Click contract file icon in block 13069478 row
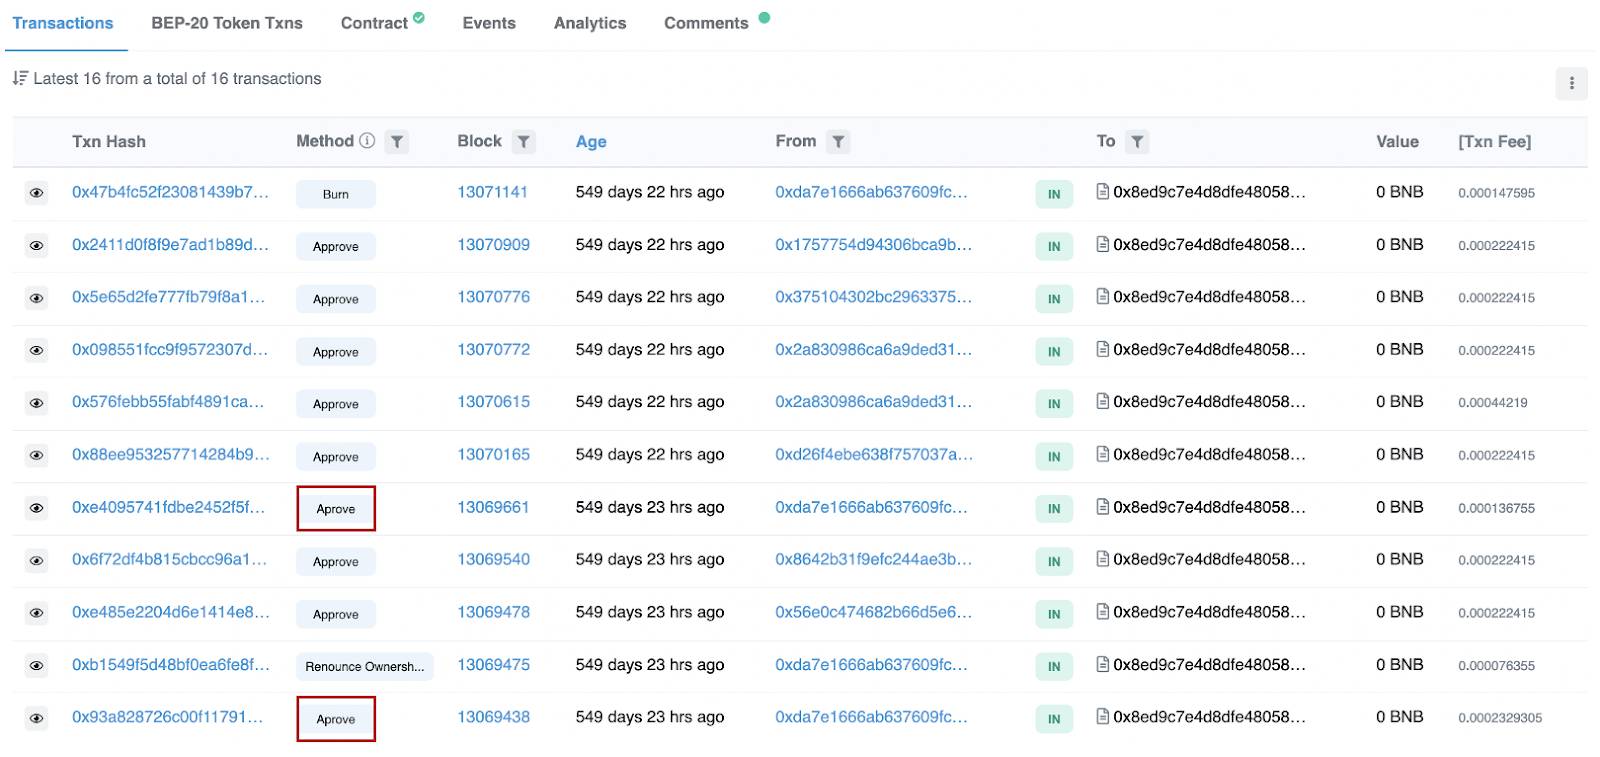 (x=1102, y=611)
